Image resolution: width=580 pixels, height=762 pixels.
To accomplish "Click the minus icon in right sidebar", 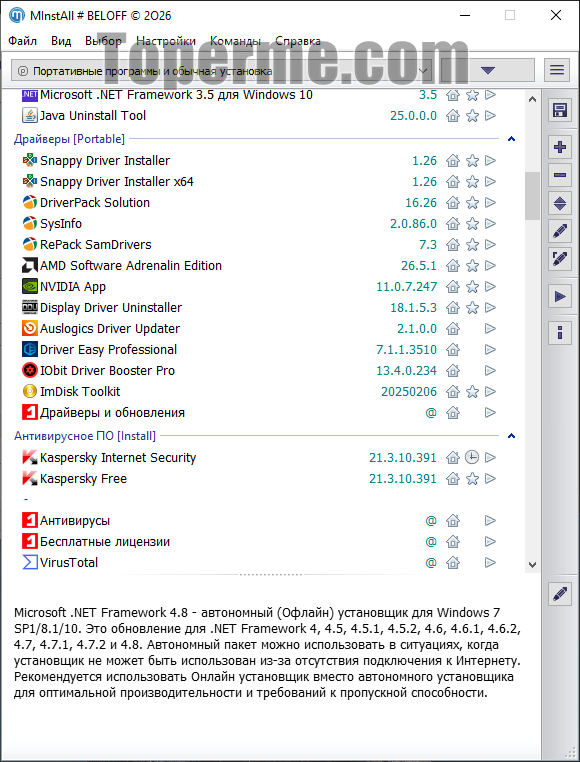I will [x=560, y=175].
